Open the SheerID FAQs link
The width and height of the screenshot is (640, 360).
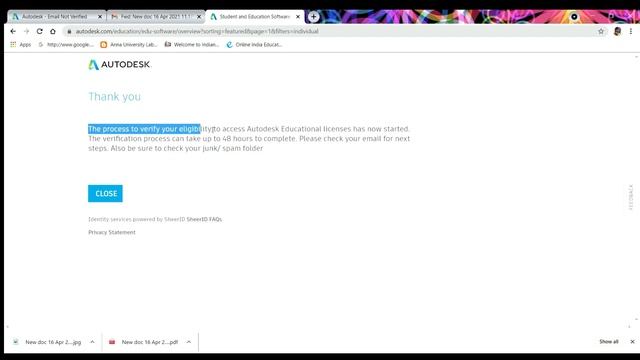204,219
